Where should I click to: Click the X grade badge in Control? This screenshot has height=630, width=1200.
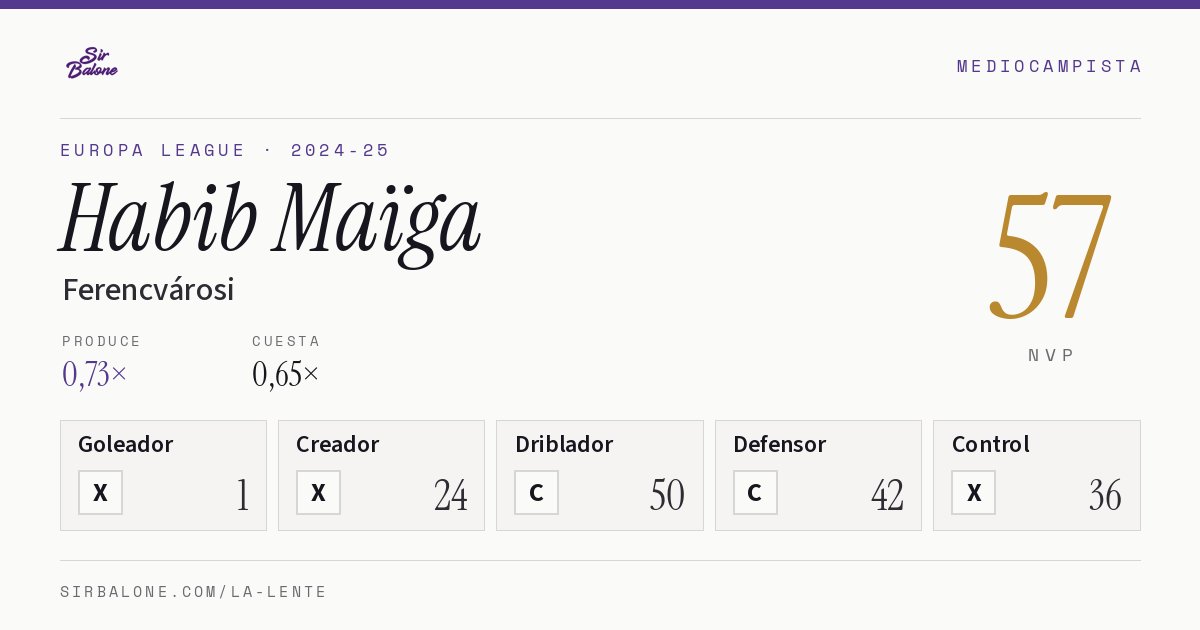pos(973,493)
